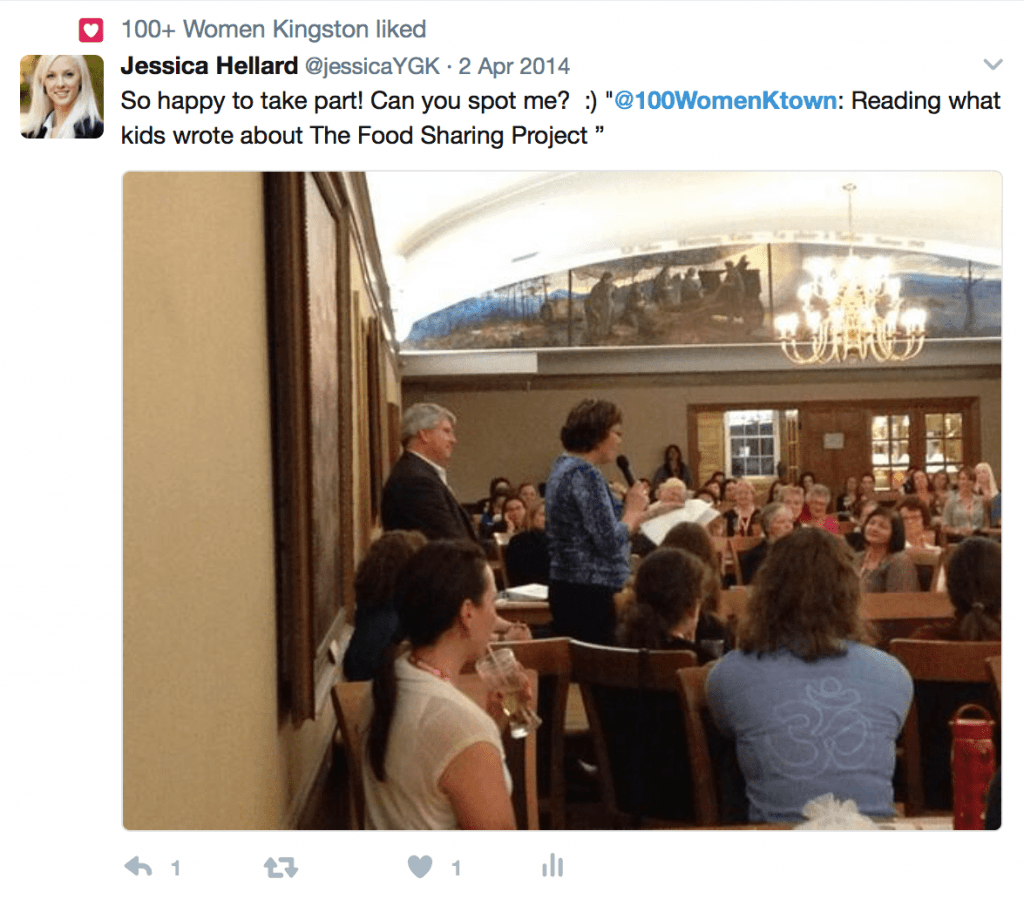Open the Jessica Hellard display name link

(x=209, y=66)
